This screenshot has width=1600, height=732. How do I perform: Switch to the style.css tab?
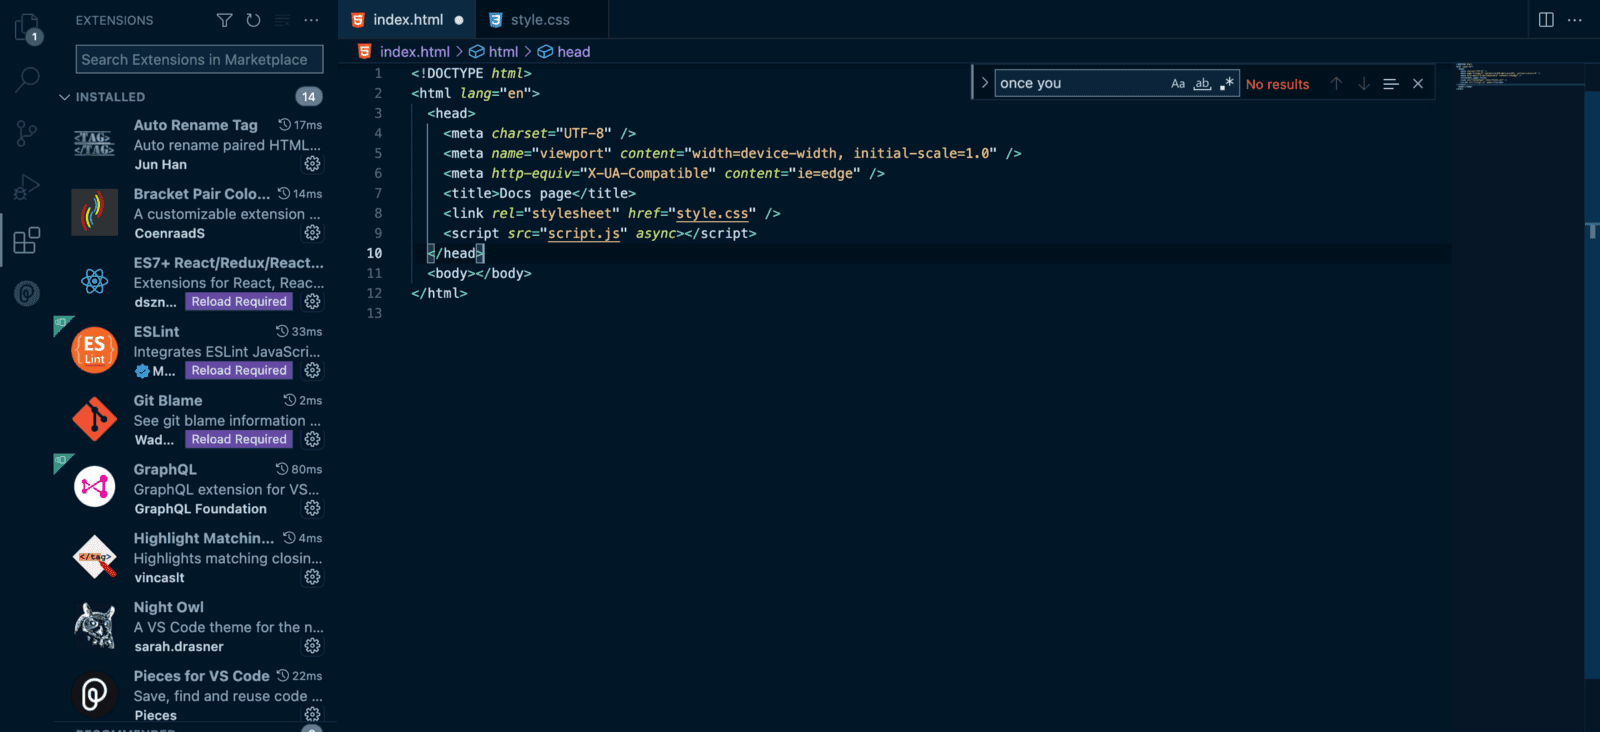click(540, 20)
